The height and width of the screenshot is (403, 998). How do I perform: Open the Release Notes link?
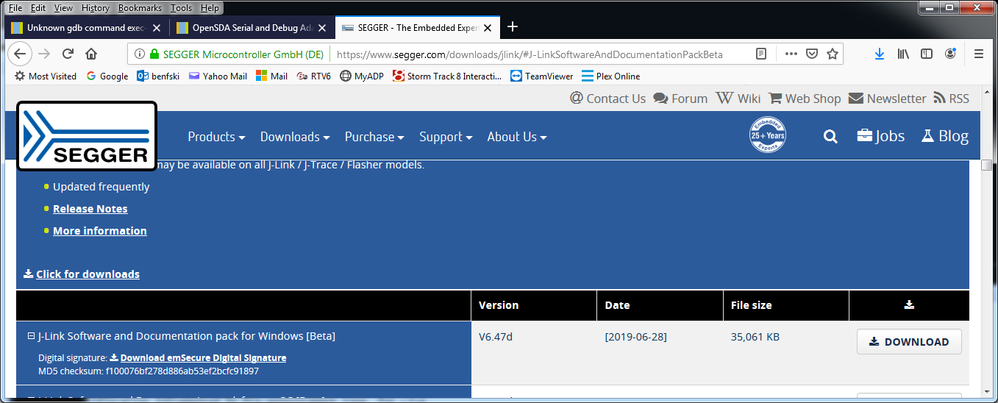90,209
